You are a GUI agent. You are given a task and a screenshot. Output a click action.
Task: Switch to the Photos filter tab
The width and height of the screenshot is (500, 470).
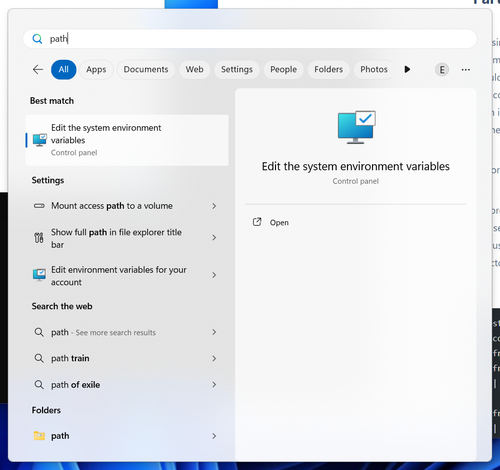pos(374,69)
